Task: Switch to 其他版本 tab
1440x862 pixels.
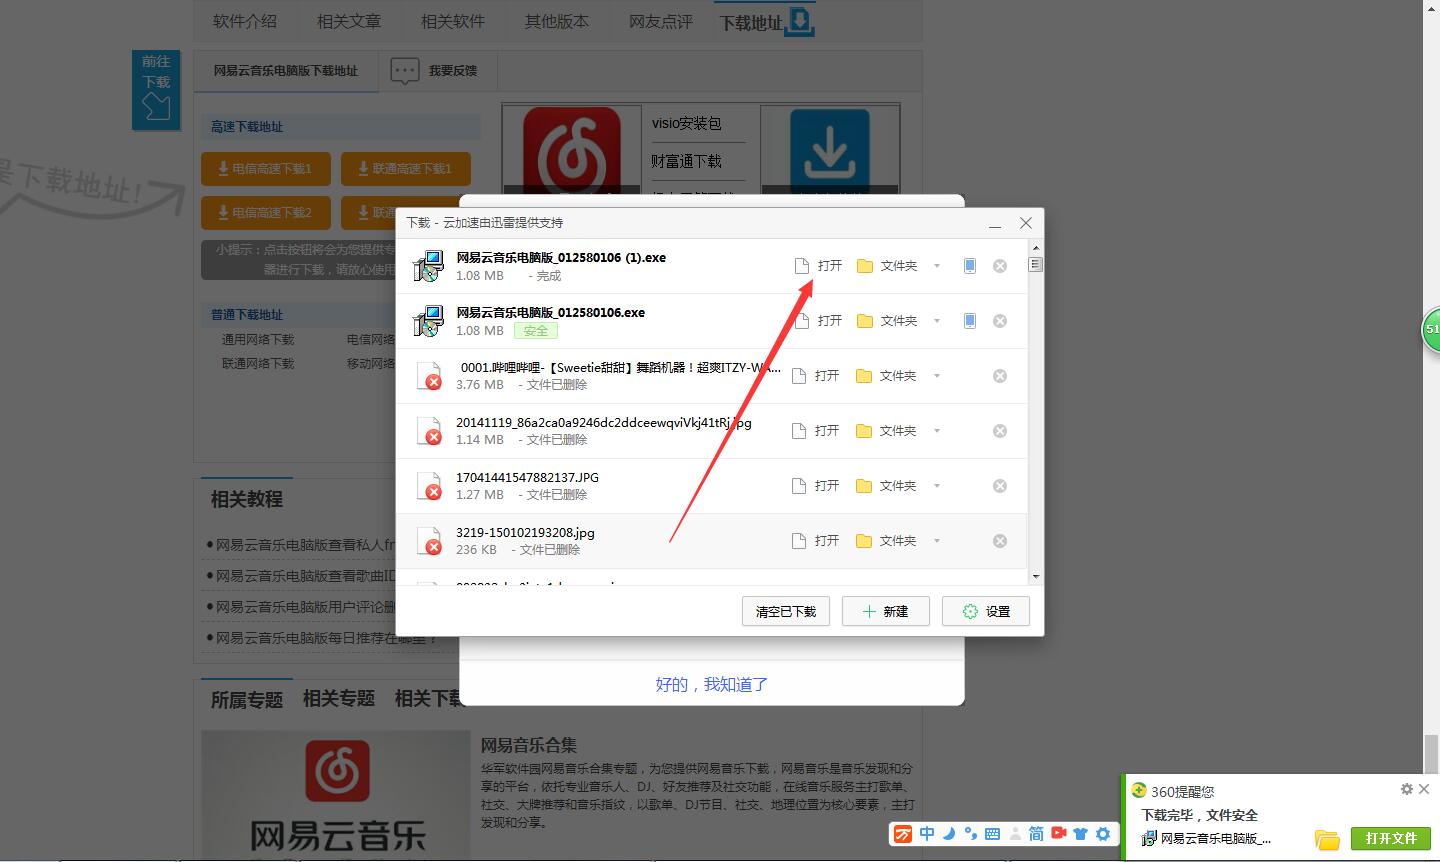Action: tap(557, 20)
